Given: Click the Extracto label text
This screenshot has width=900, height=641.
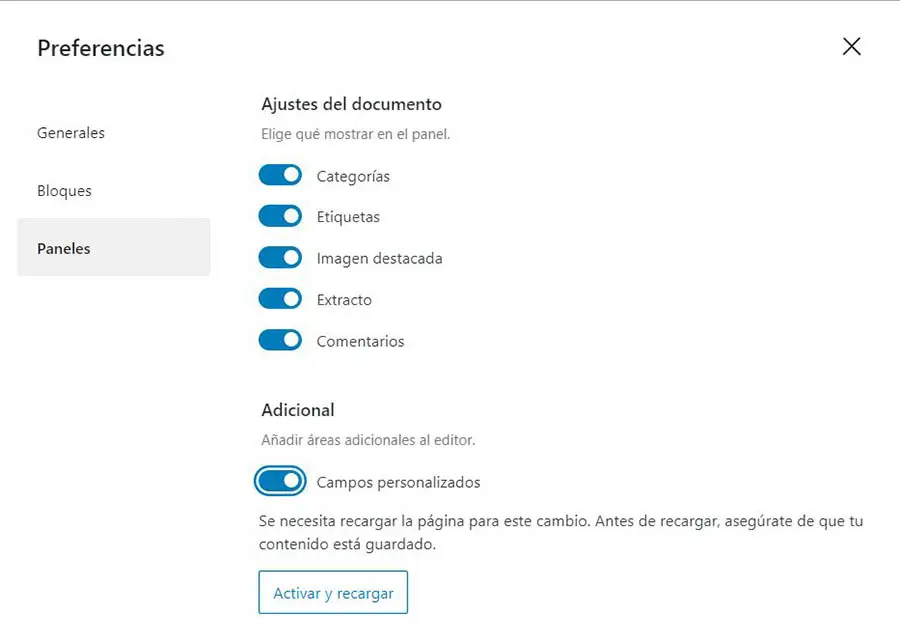Looking at the screenshot, I should 344,300.
